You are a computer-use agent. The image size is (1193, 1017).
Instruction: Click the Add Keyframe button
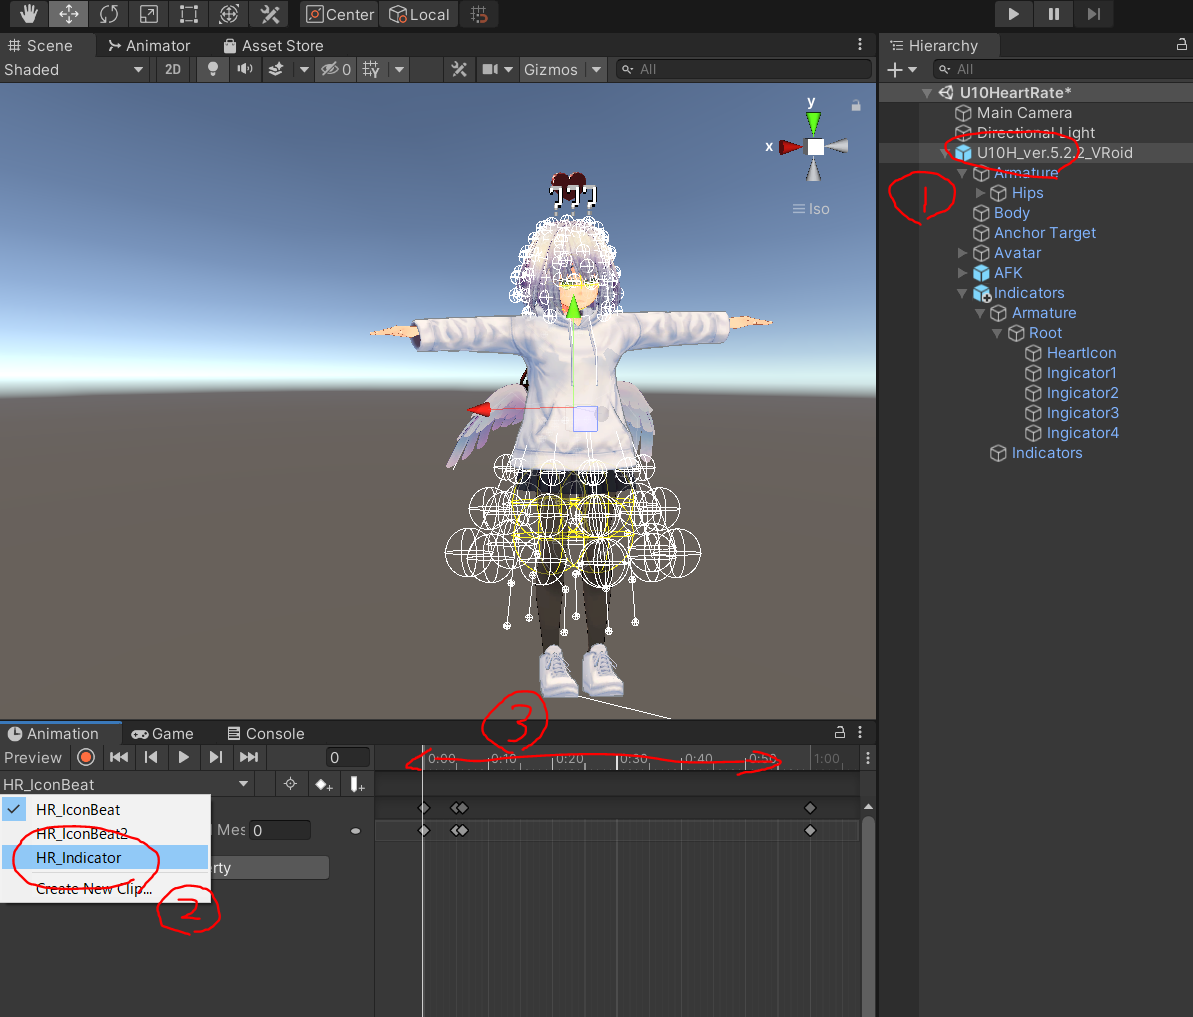point(323,784)
